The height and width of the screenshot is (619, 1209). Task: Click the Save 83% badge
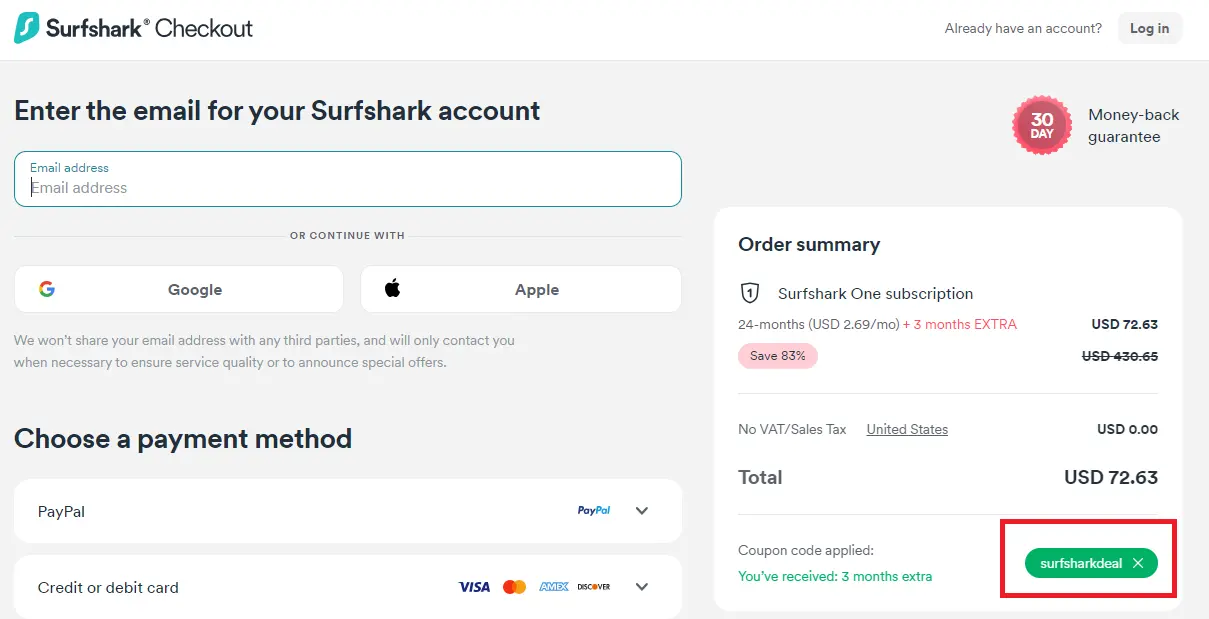click(777, 355)
